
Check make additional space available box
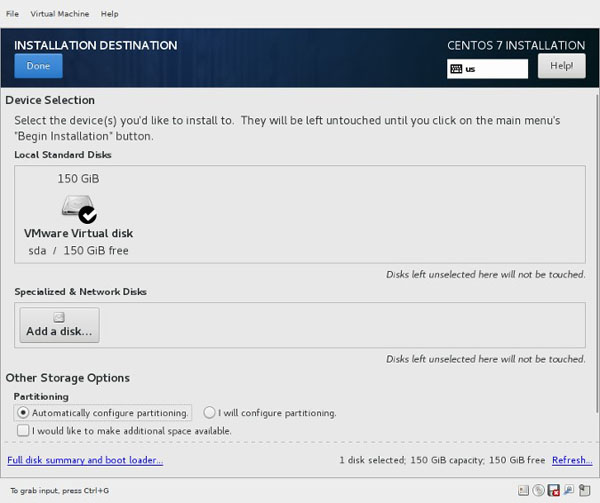coord(23,431)
